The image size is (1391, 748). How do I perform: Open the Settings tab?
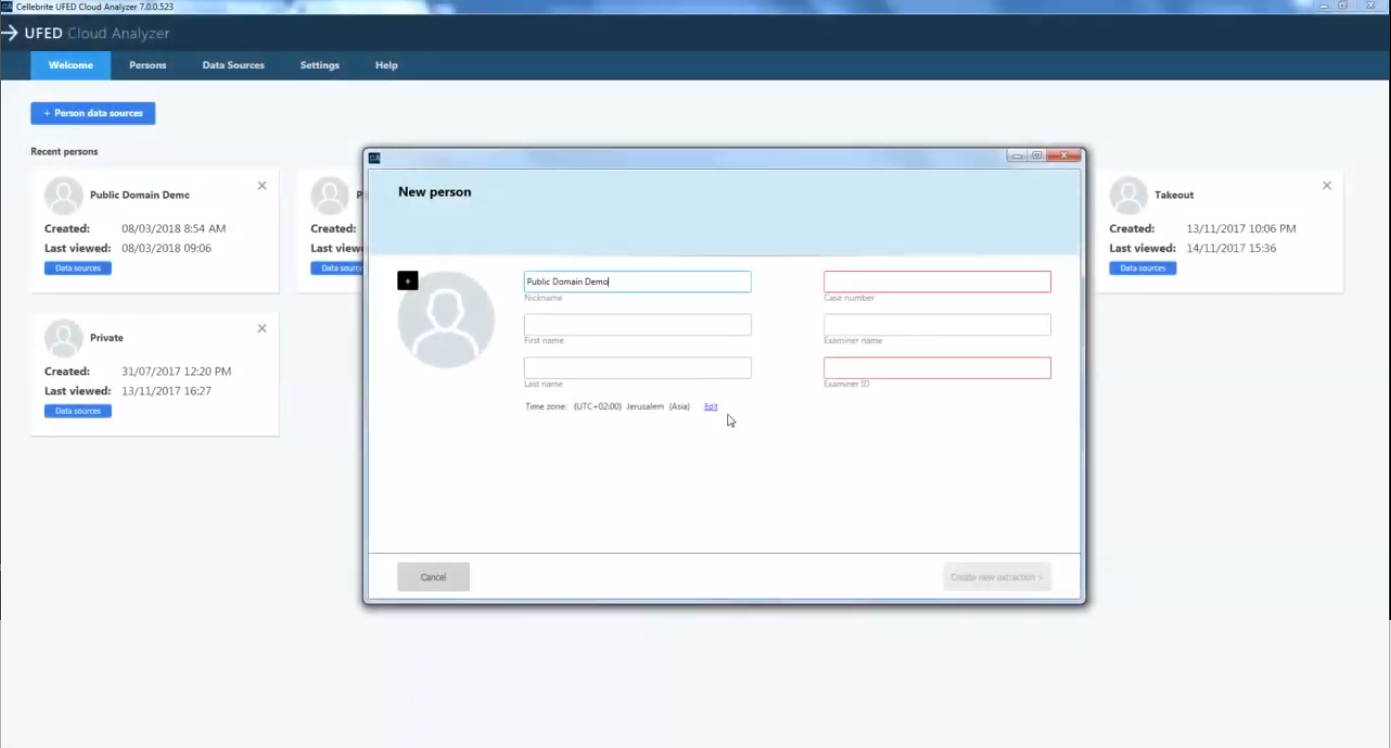tap(320, 65)
